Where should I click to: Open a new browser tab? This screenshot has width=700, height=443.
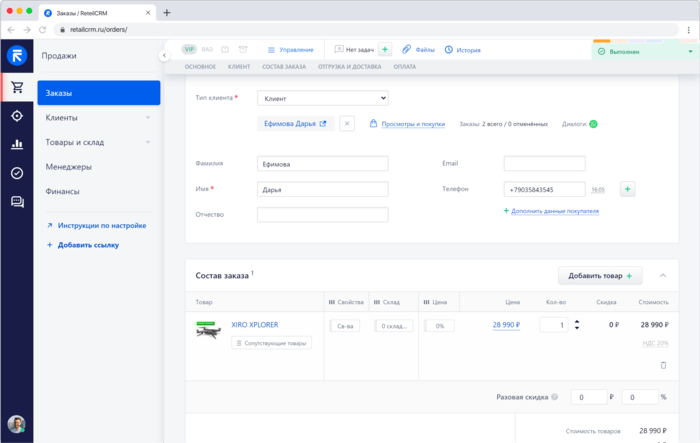click(167, 13)
